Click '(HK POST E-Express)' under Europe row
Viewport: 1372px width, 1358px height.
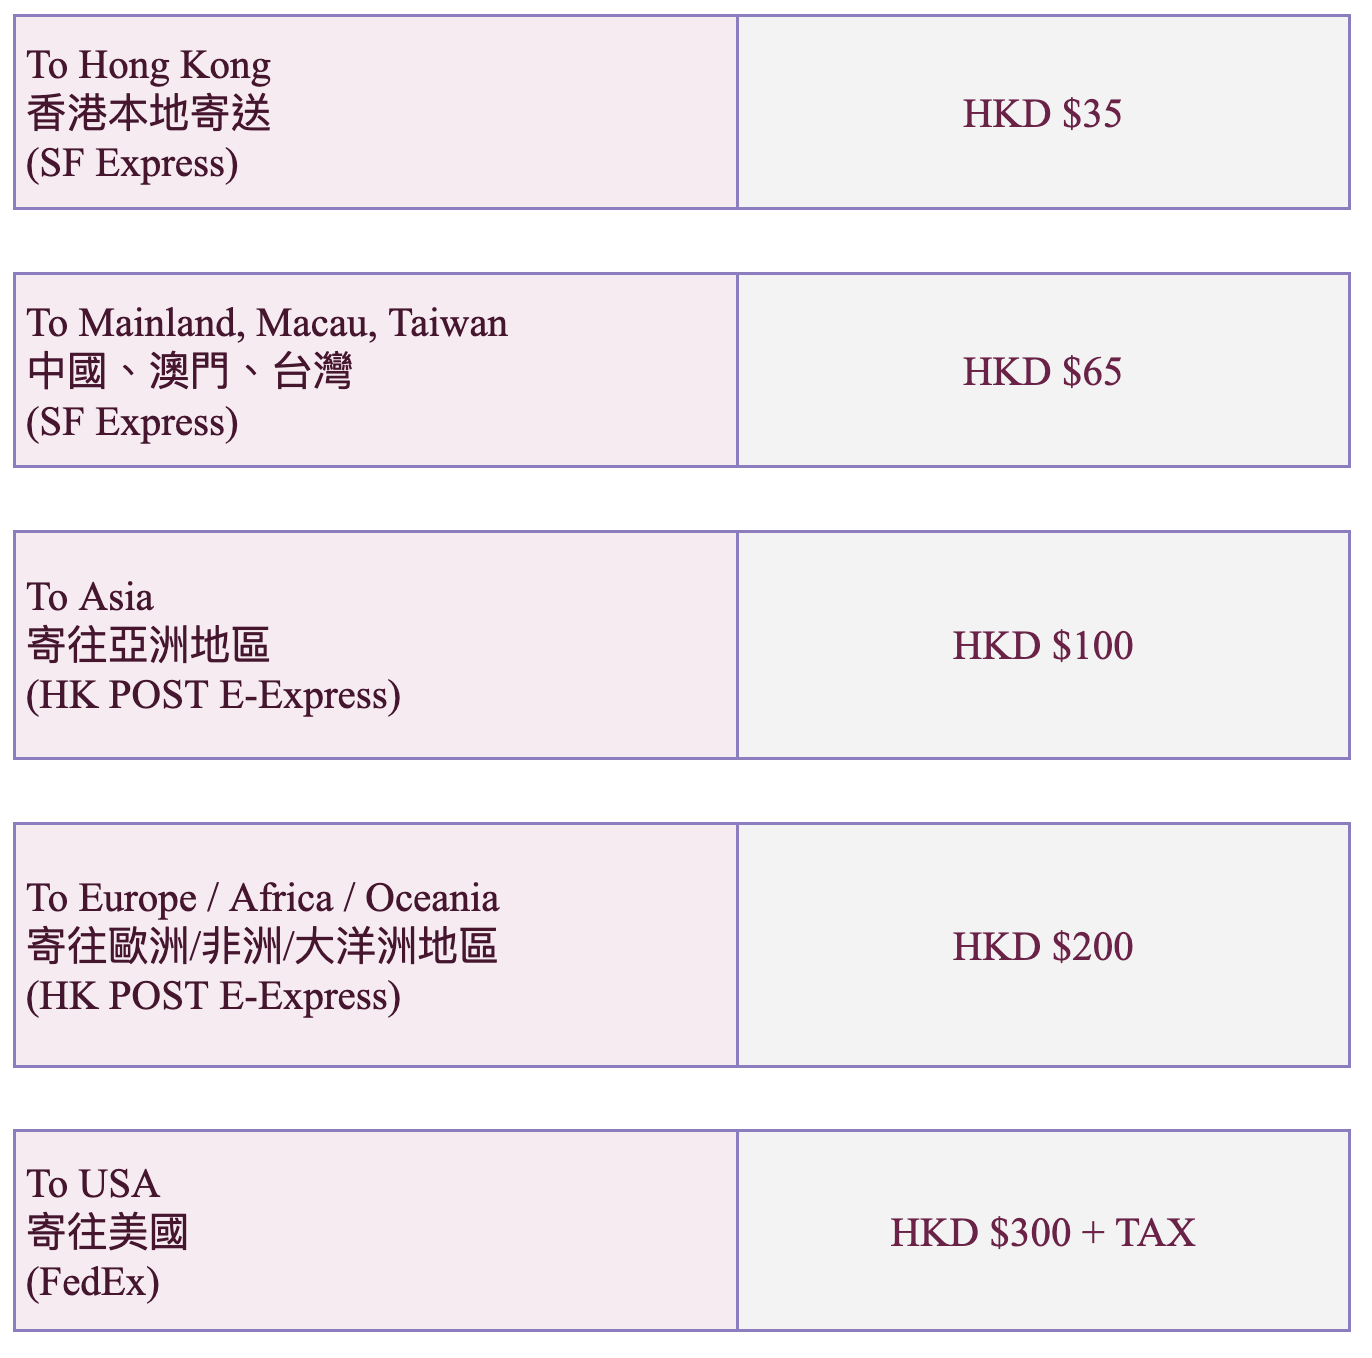click(214, 996)
